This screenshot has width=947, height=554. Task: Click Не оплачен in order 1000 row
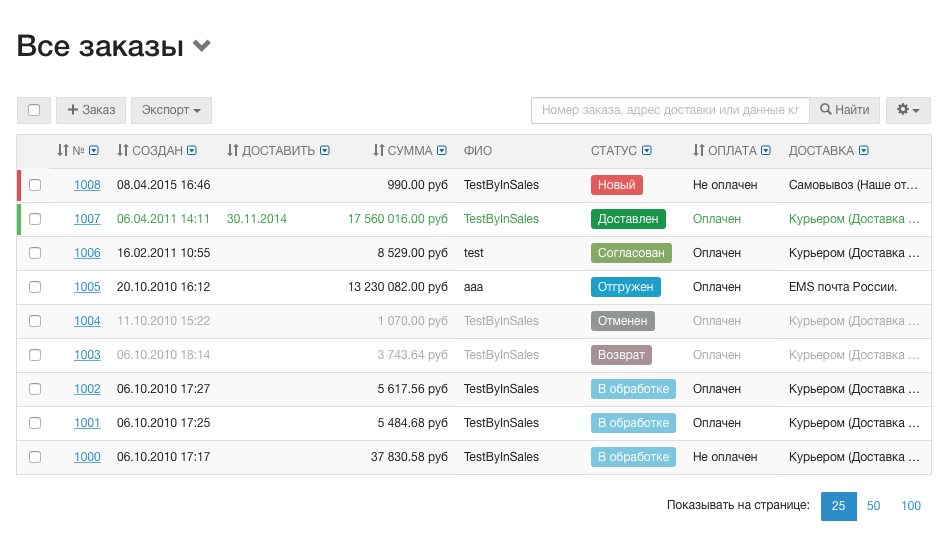[x=725, y=457]
